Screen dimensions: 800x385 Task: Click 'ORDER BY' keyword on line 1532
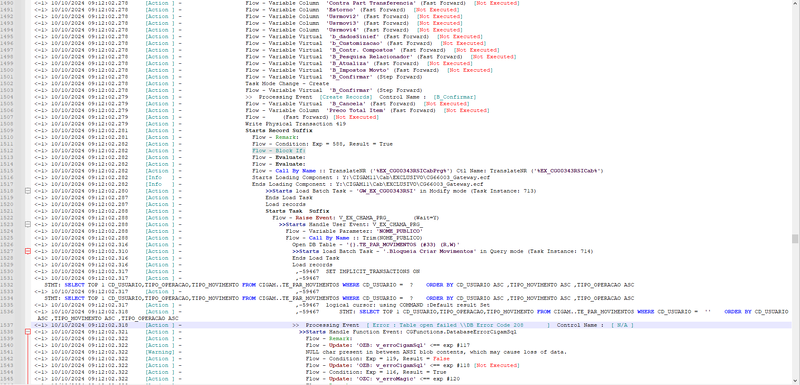440,285
